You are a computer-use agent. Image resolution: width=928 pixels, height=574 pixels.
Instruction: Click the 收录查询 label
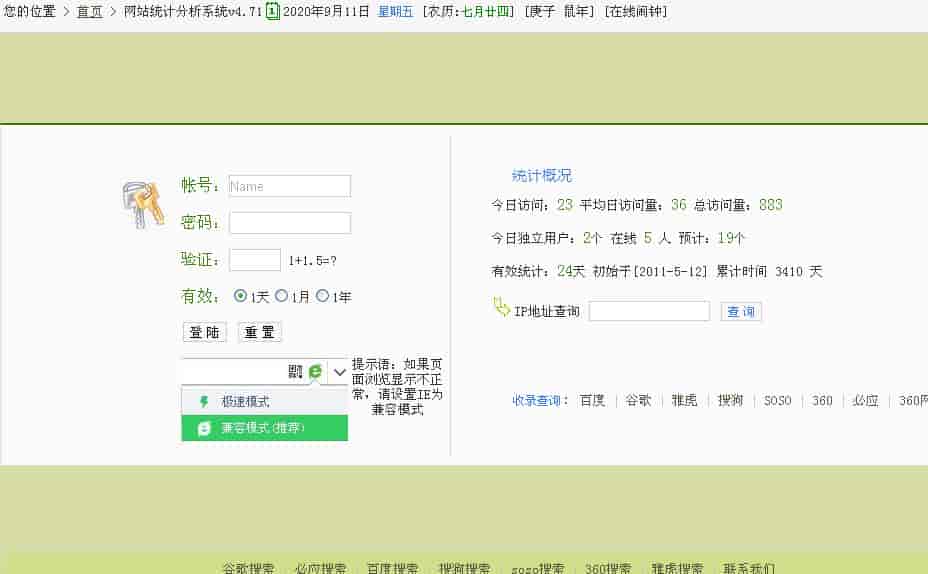click(539, 401)
